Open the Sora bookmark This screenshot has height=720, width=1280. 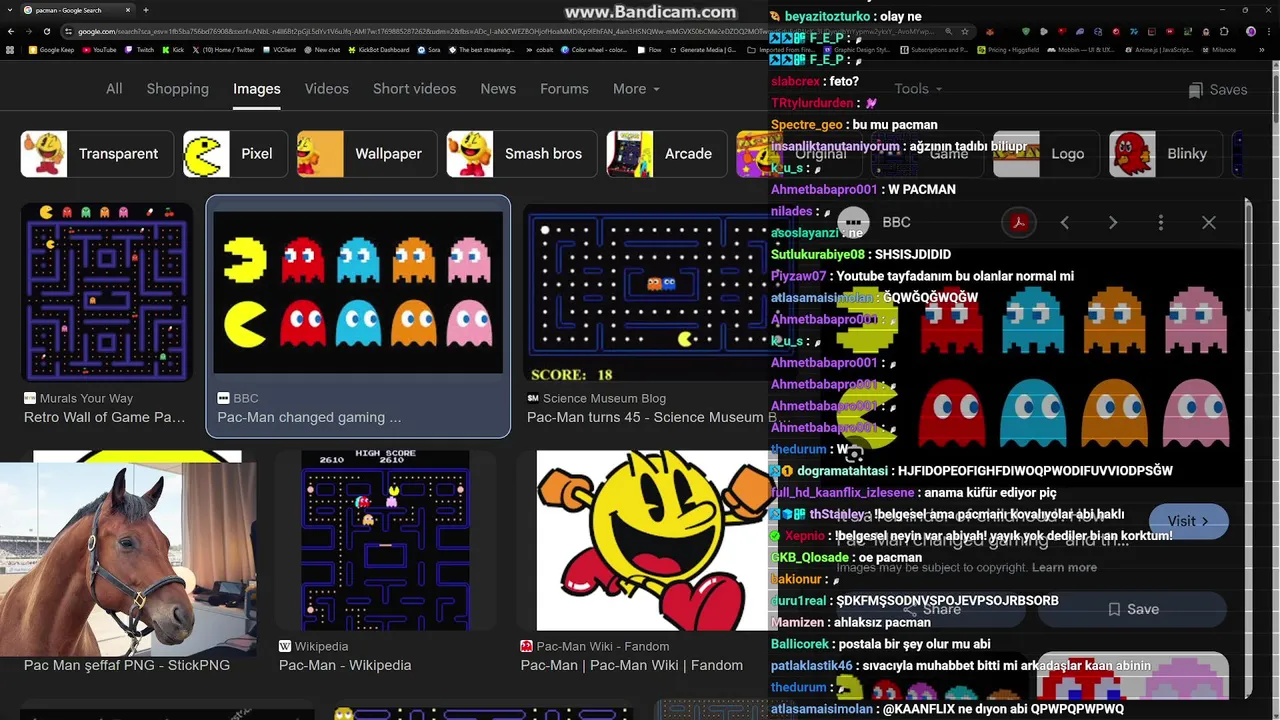click(x=429, y=49)
